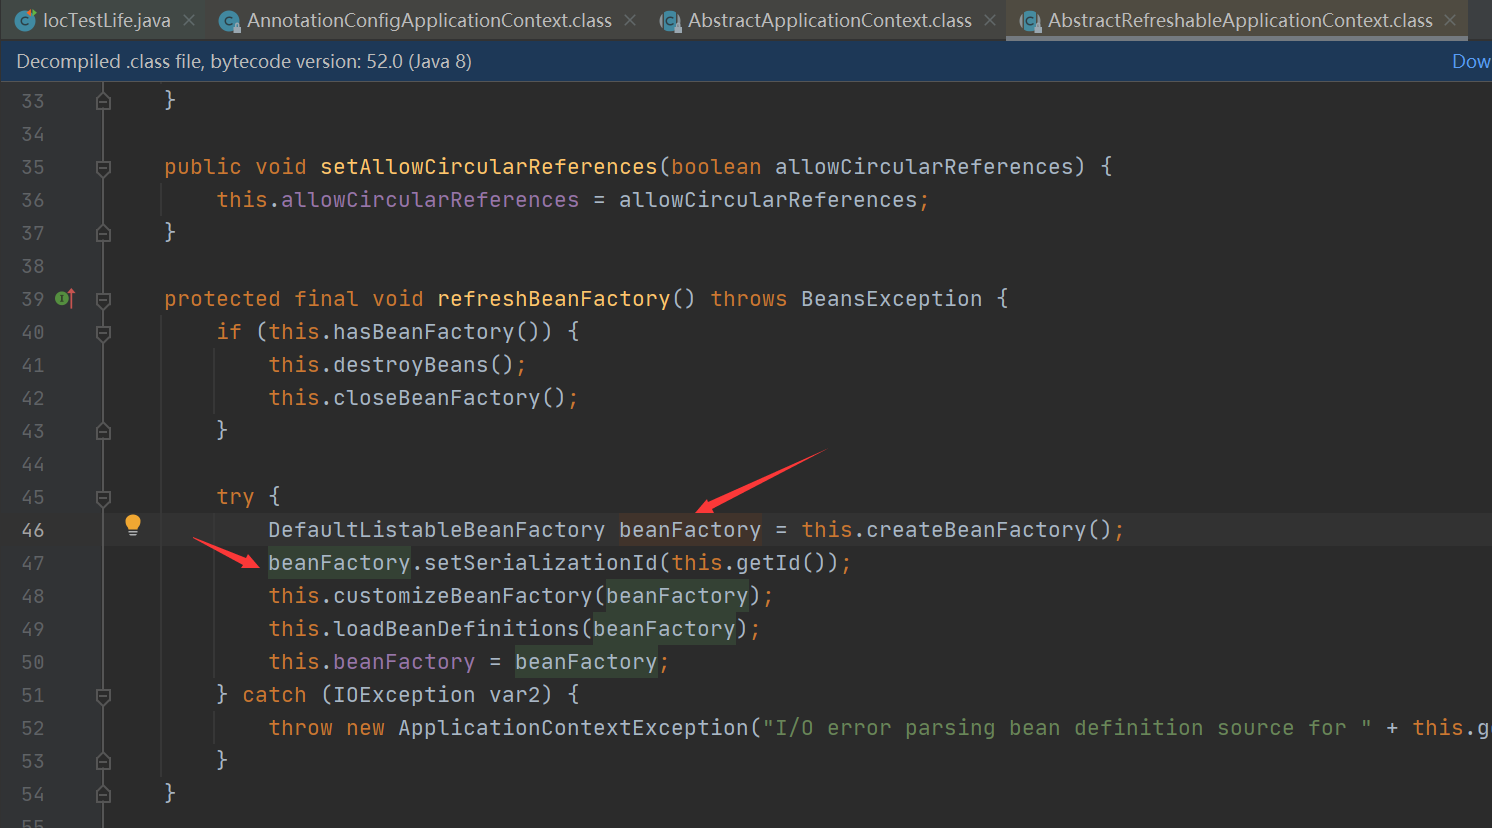Click the BeansException class name

pyautogui.click(x=892, y=299)
